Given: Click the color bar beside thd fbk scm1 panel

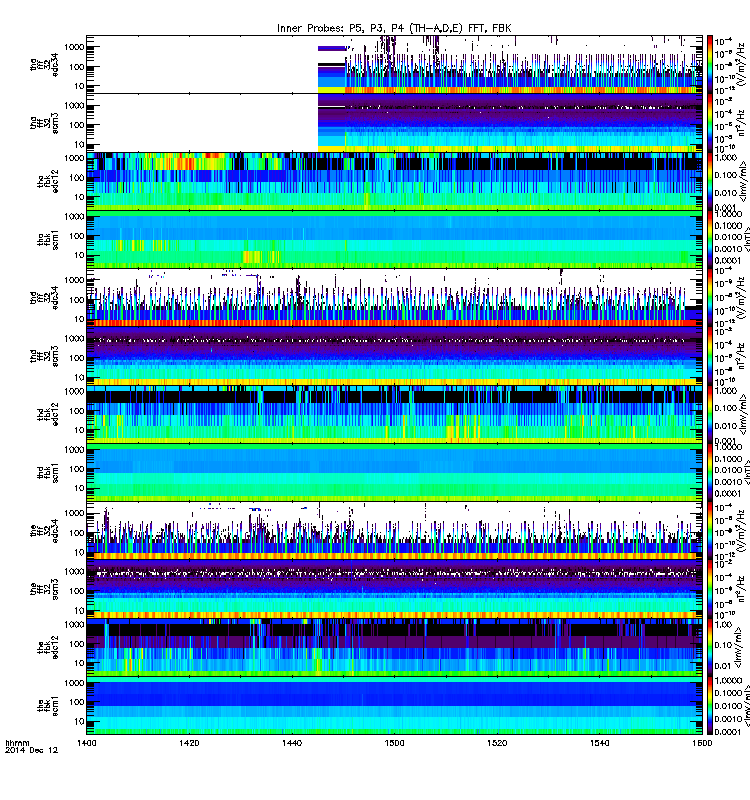Looking at the screenshot, I should tap(710, 473).
